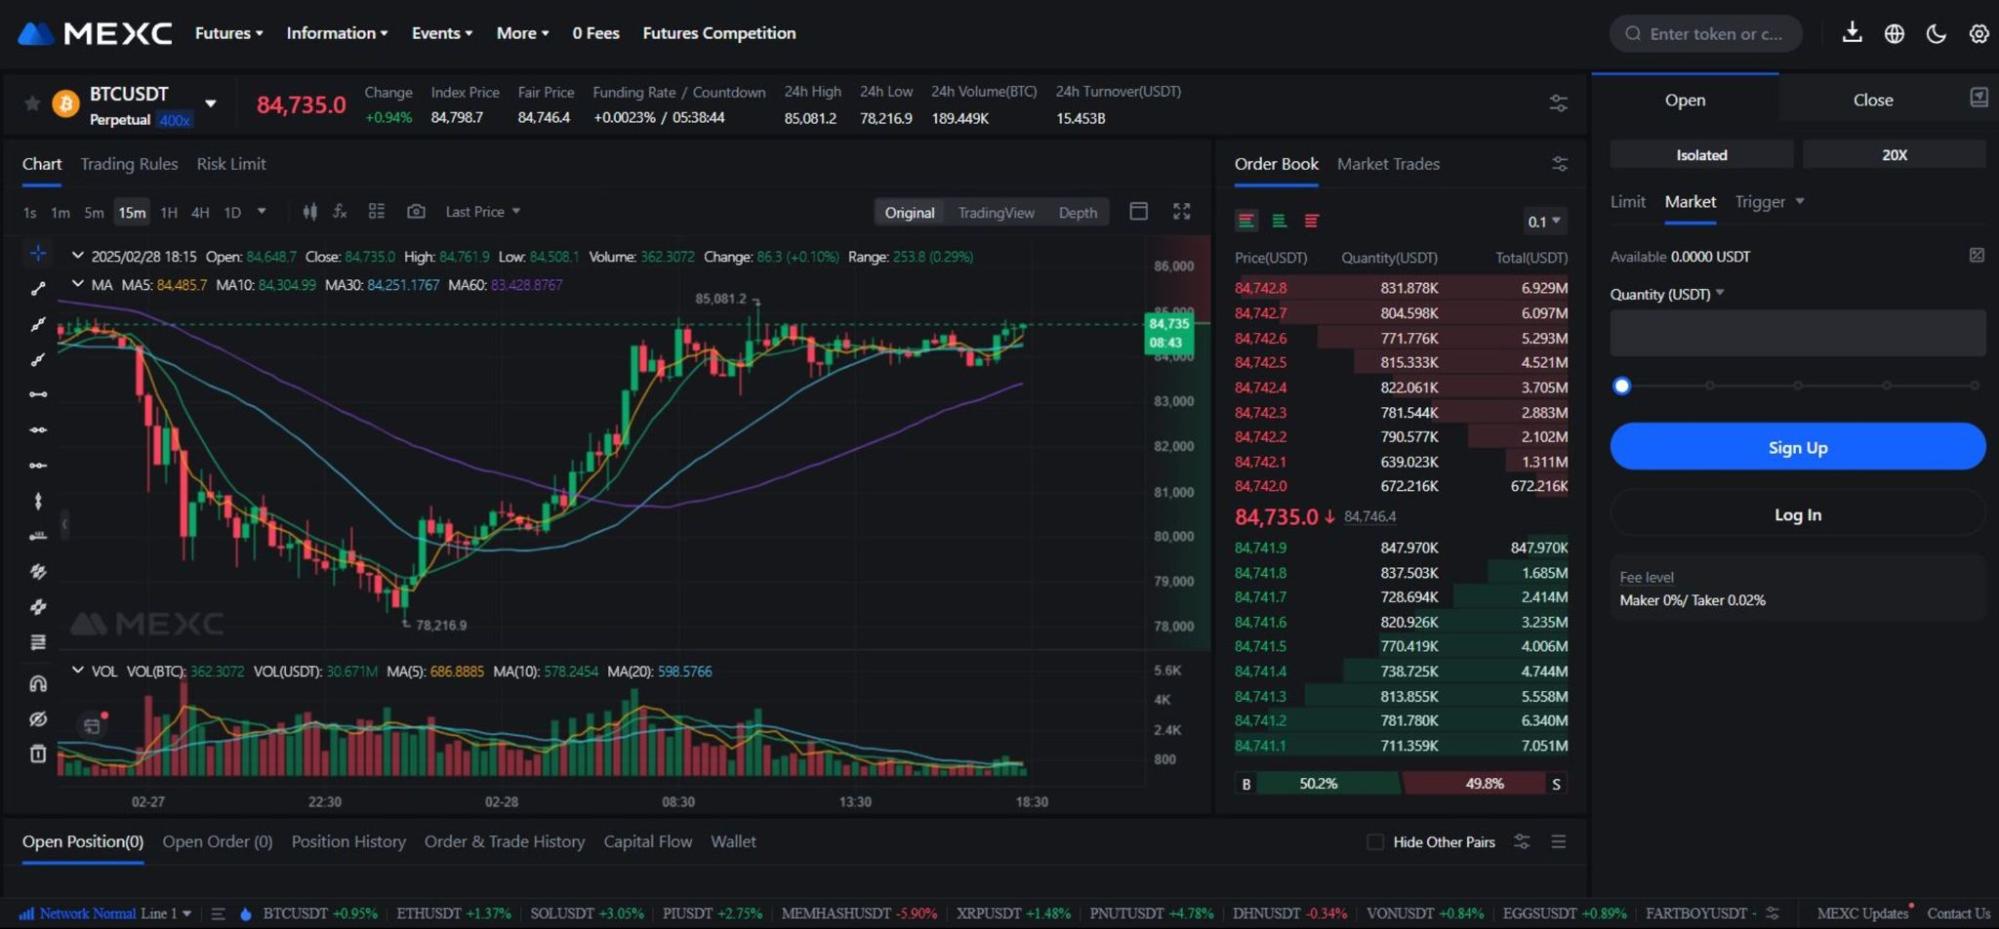This screenshot has width=1999, height=929.
Task: Click the Log In button
Action: coord(1797,515)
